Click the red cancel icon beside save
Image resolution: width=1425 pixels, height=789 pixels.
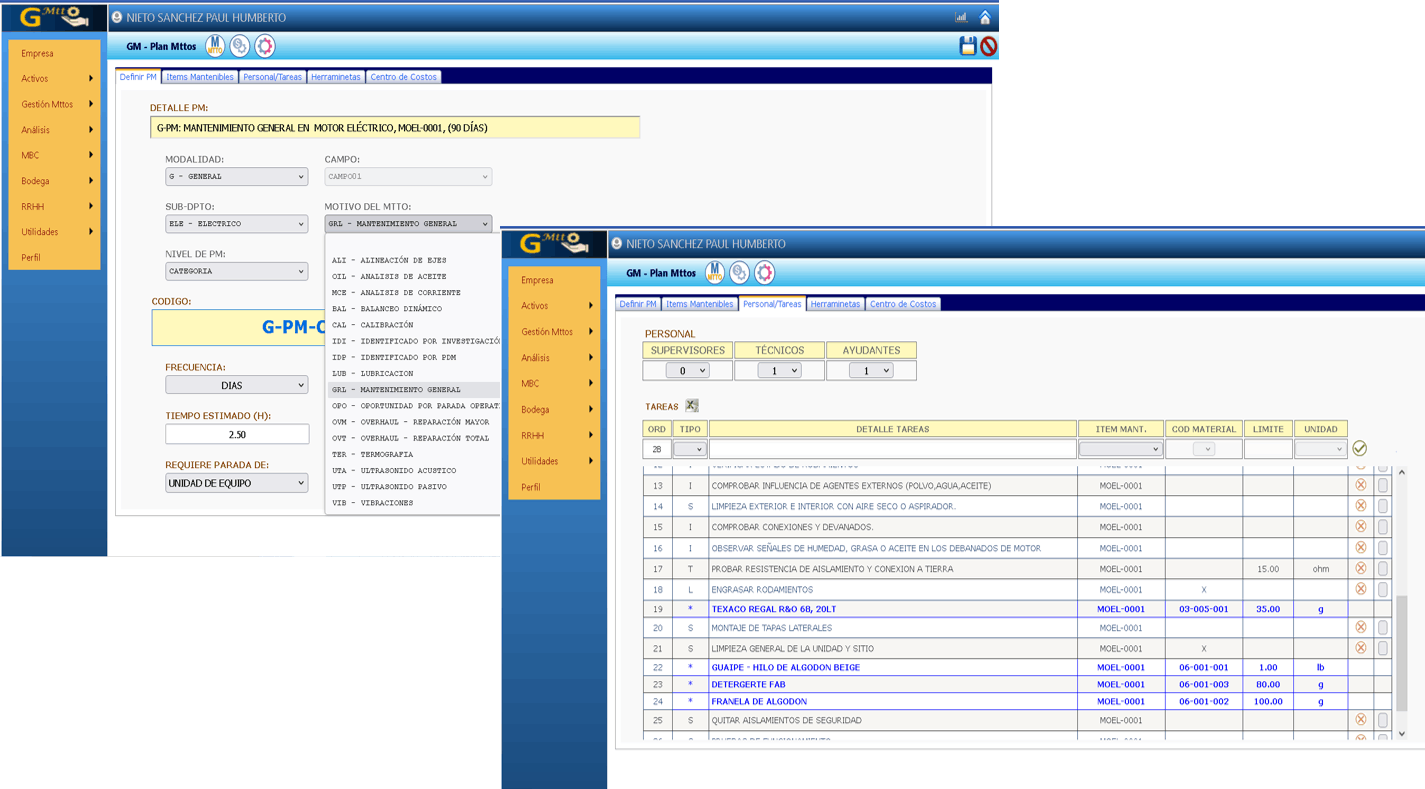(989, 46)
